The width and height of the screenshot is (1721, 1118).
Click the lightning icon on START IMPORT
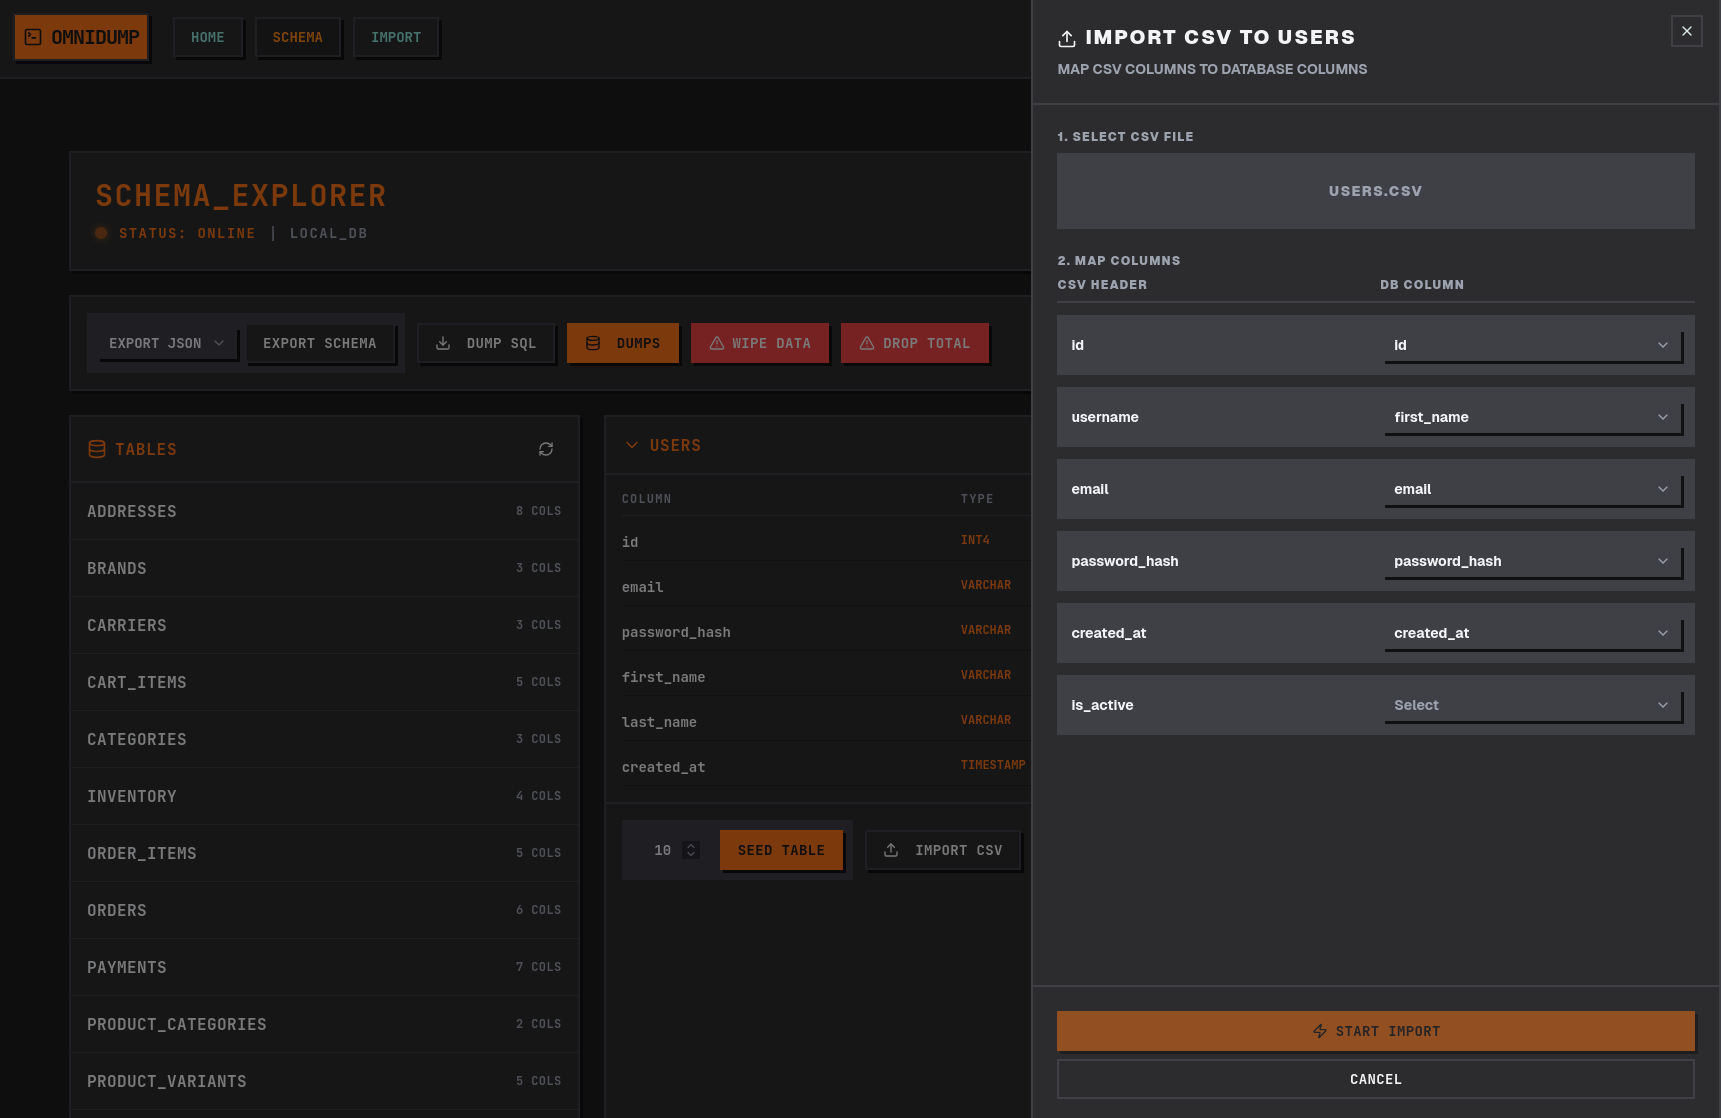1319,1031
